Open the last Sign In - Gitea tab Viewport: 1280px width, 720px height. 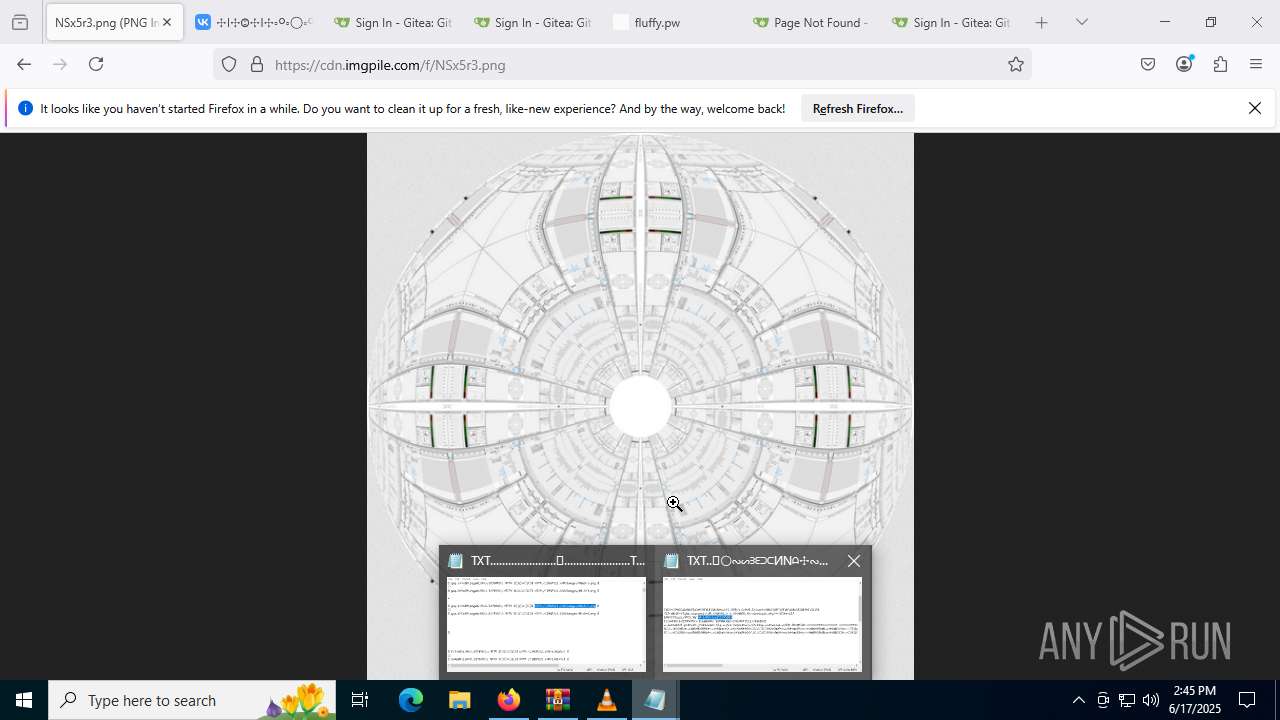tap(951, 22)
